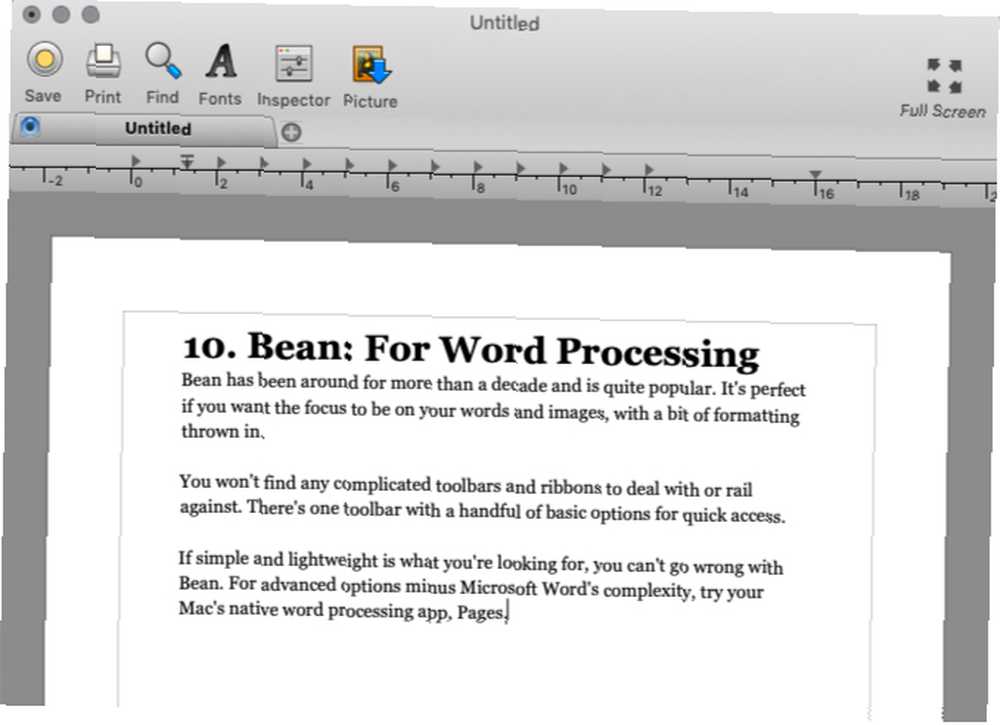Click the words "Microsoft Word's complexity"

(x=575, y=589)
